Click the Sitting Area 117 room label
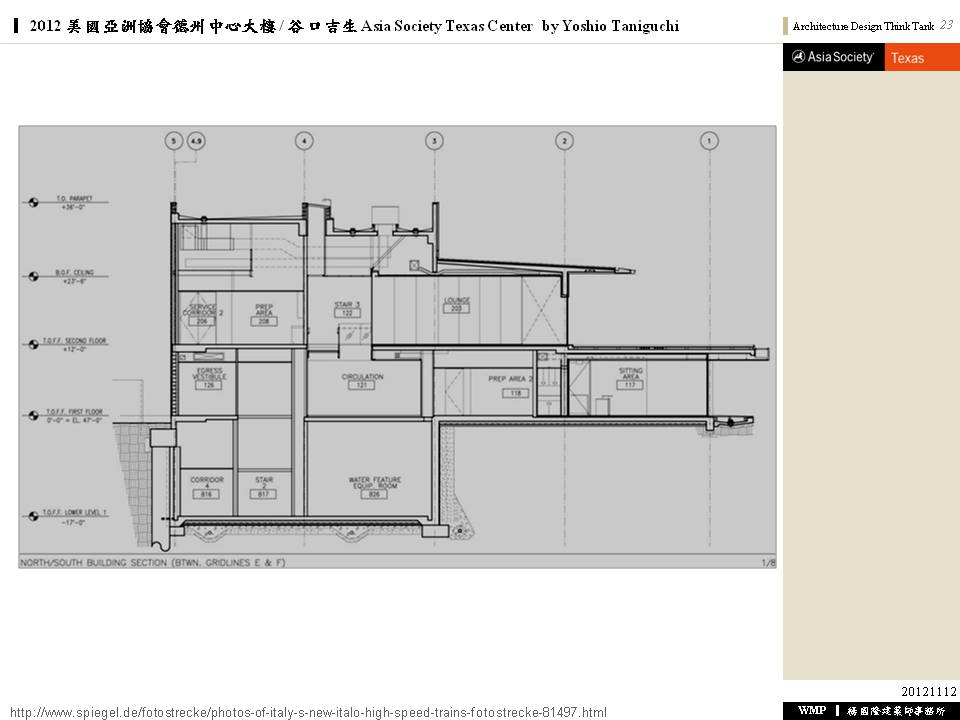Screen dimensions: 960x720 [x=630, y=377]
